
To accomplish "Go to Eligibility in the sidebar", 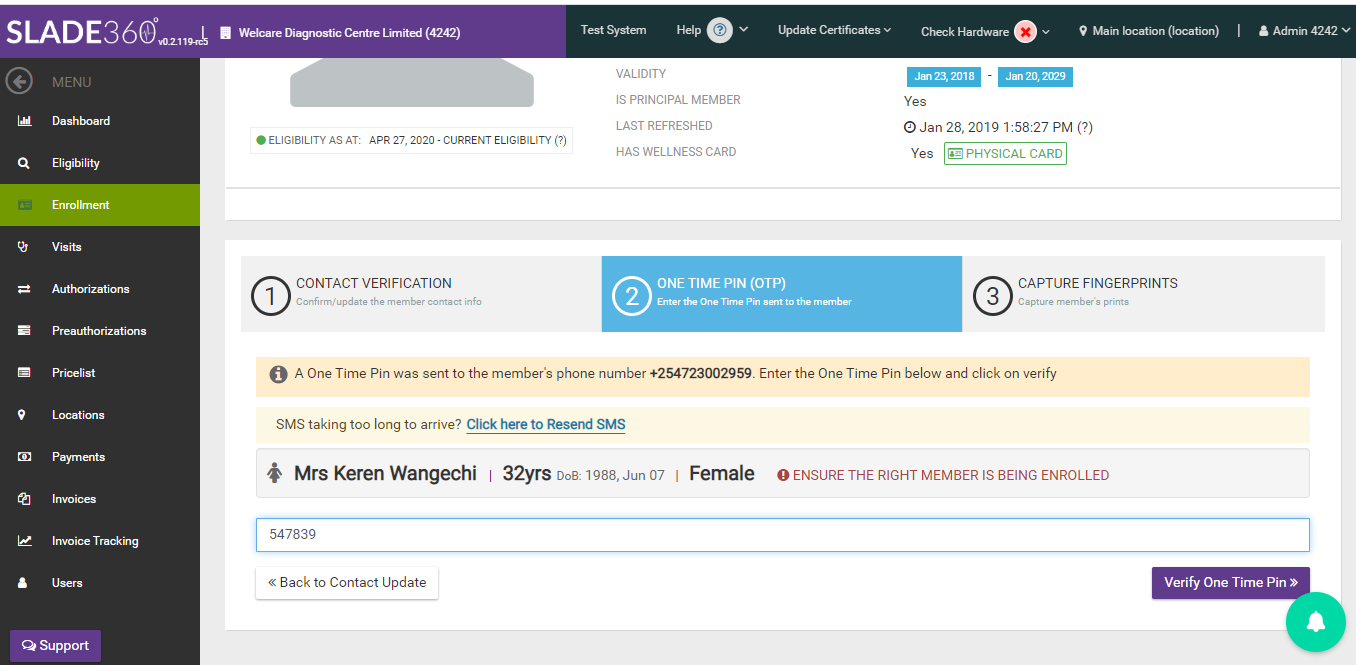I will (x=100, y=163).
